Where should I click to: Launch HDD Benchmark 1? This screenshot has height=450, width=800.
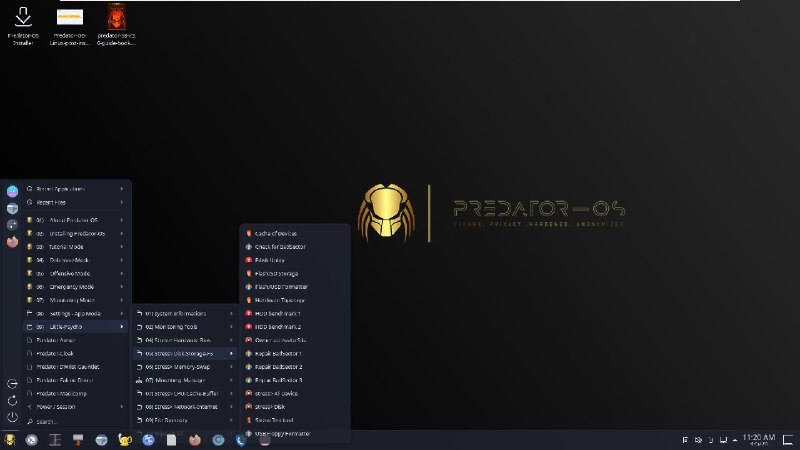(295, 313)
